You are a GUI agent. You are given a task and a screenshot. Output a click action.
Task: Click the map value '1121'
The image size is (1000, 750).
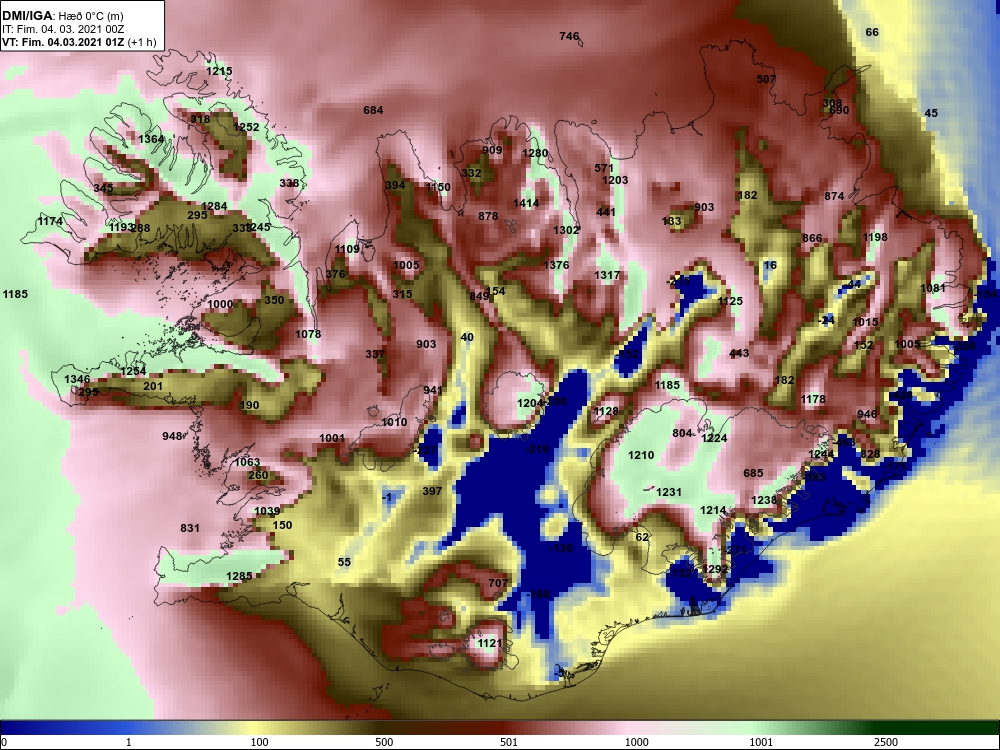tap(490, 643)
